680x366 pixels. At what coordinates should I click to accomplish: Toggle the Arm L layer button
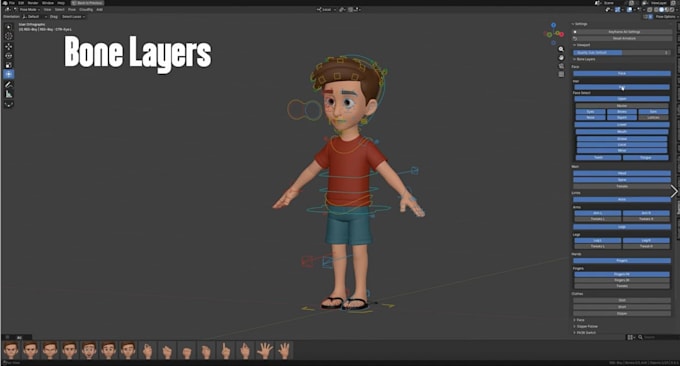pos(598,213)
